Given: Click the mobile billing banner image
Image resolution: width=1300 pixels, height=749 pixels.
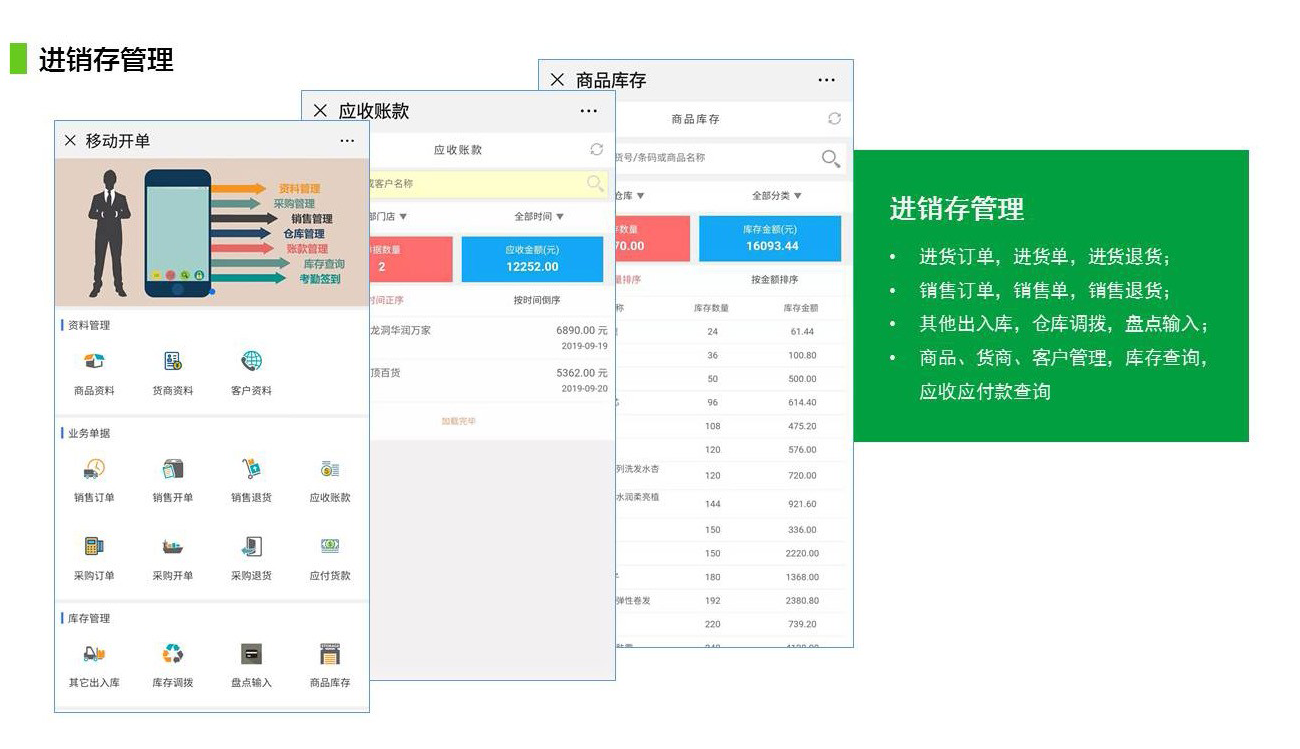Looking at the screenshot, I should pos(212,233).
